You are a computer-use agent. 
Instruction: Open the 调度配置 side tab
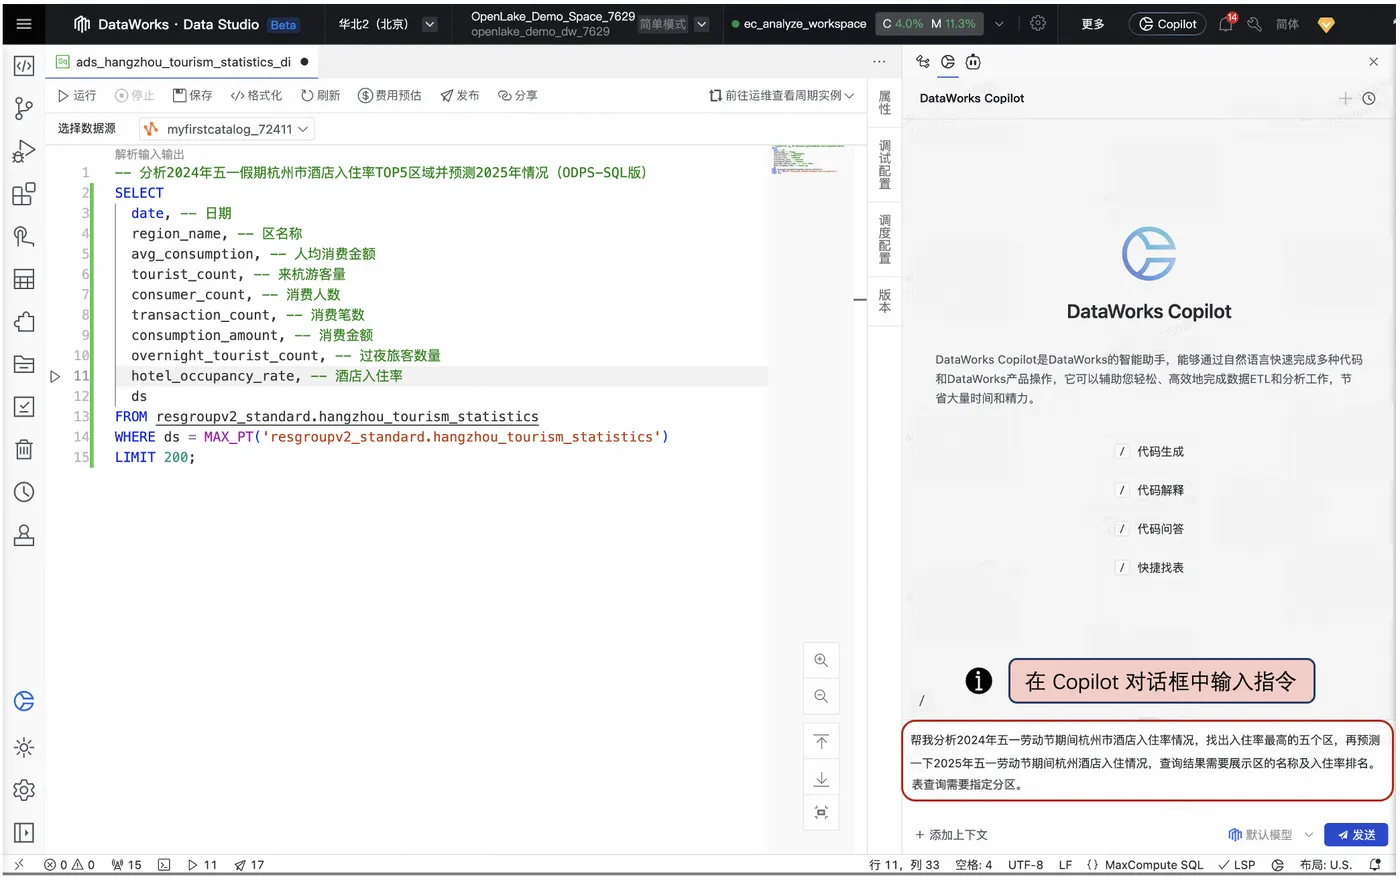tap(885, 239)
